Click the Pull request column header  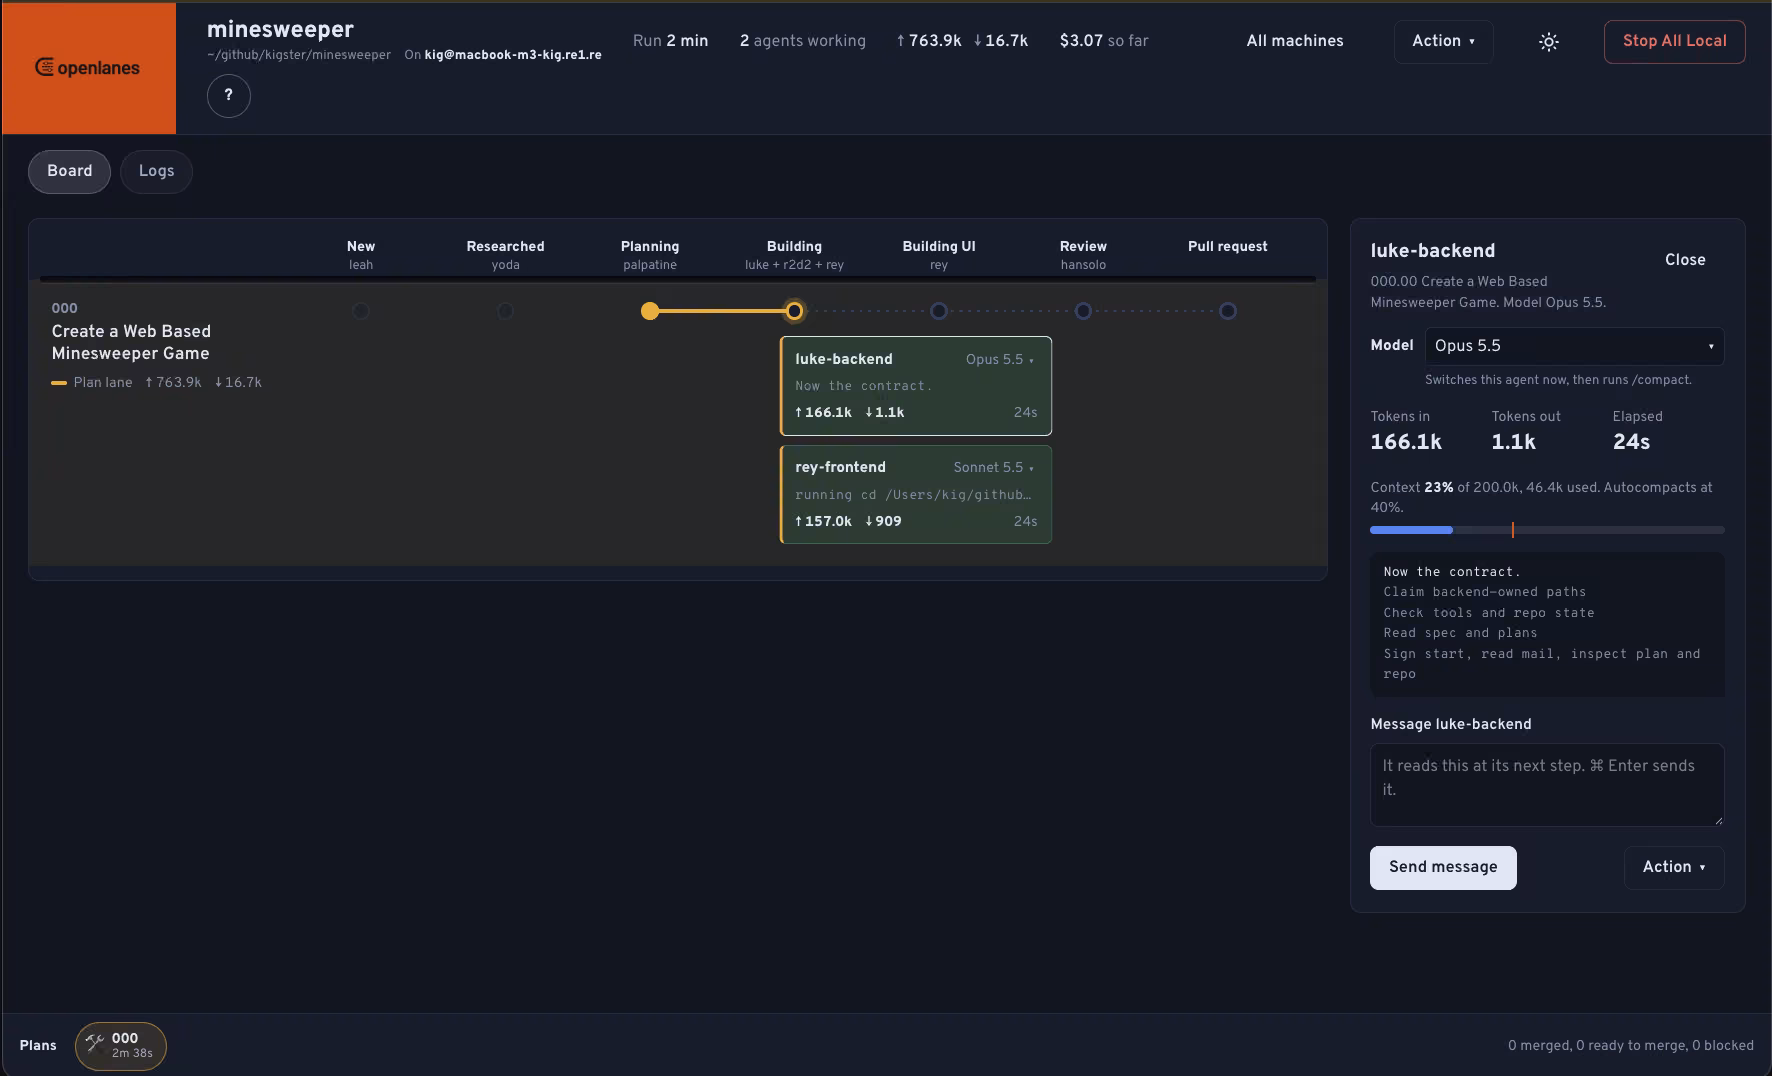tap(1228, 247)
